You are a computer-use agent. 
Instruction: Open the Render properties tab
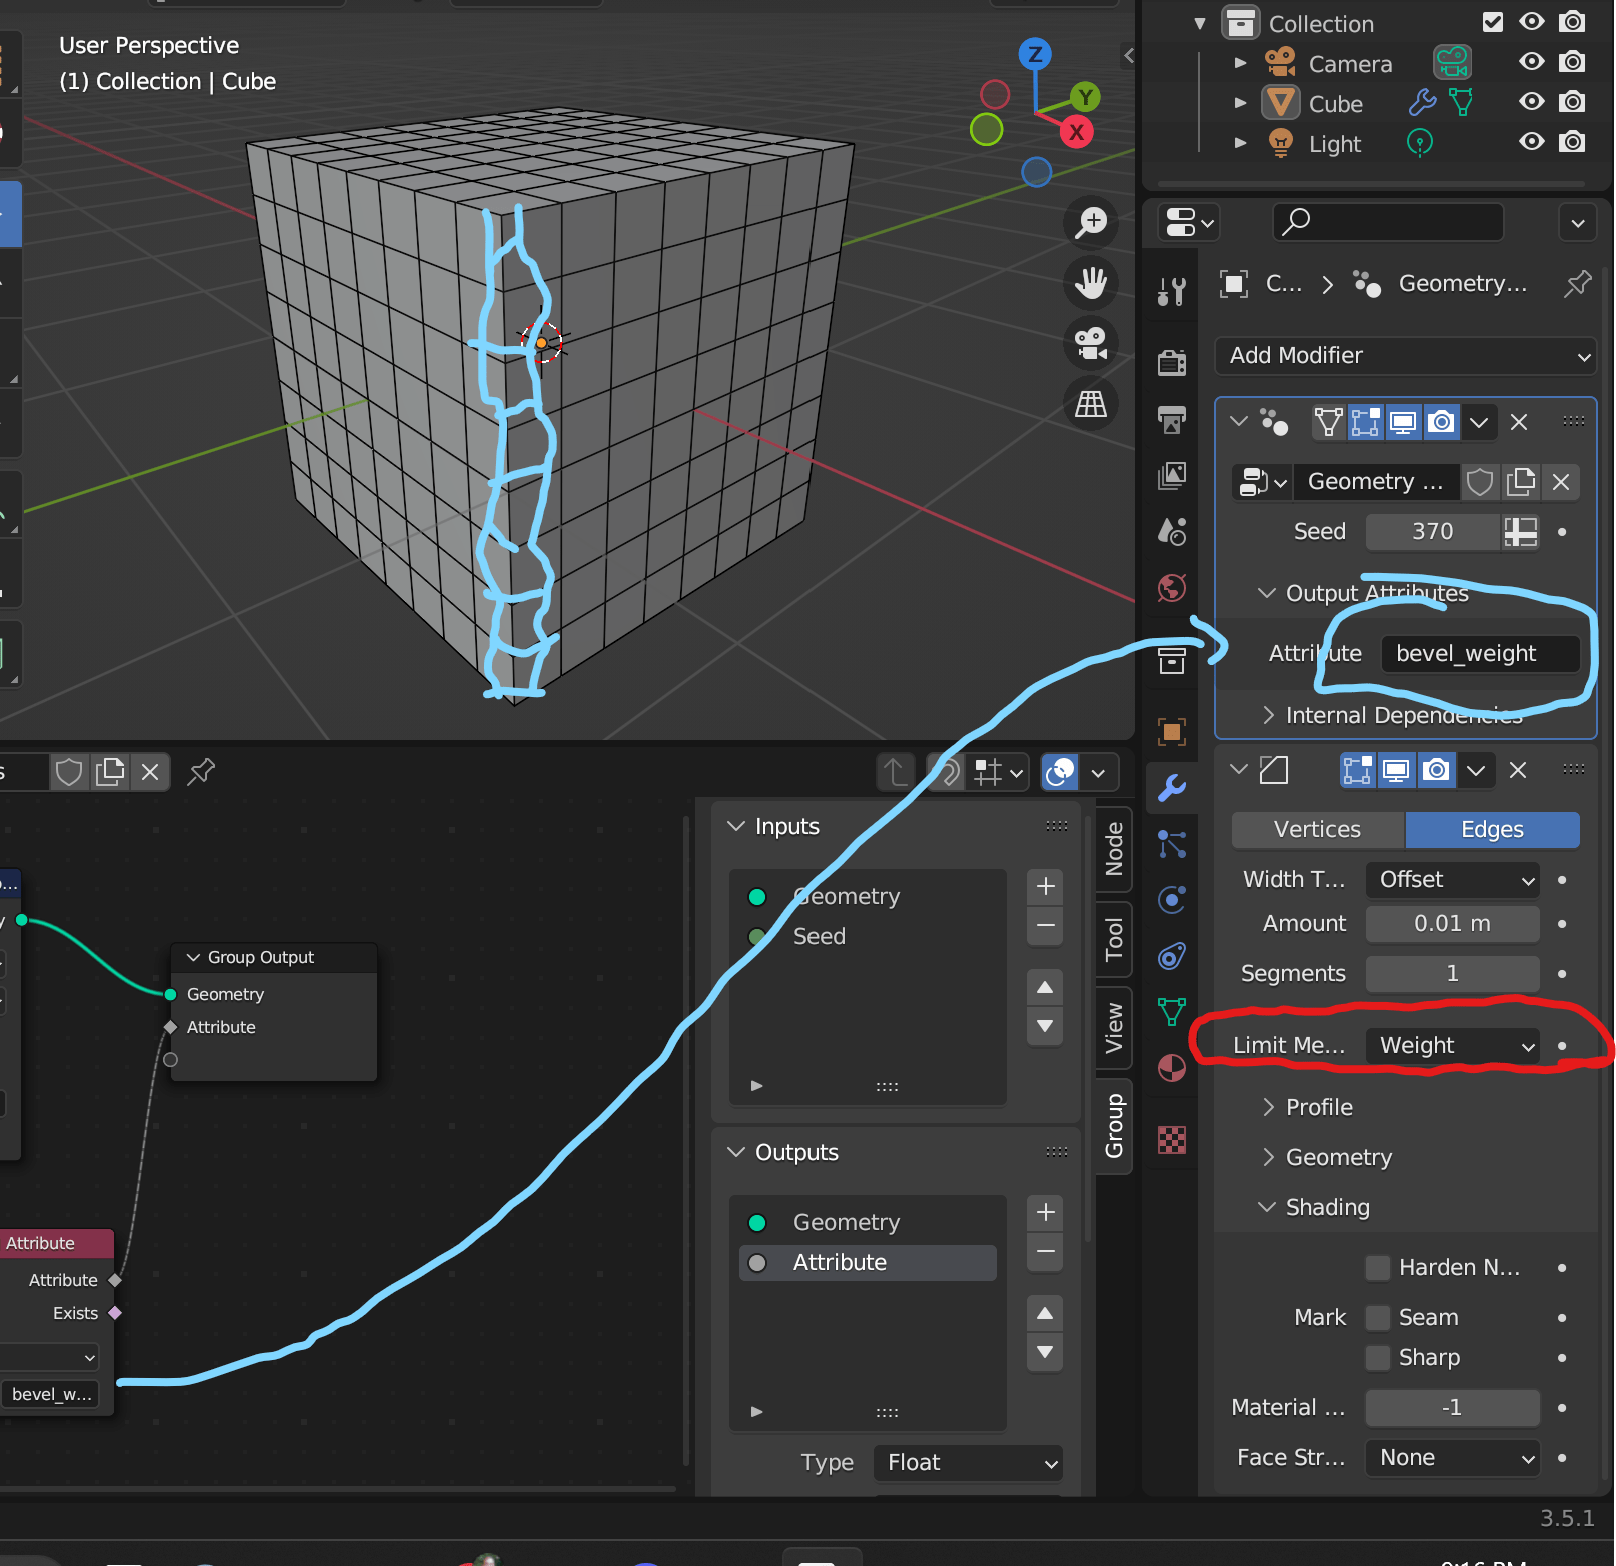click(1171, 364)
